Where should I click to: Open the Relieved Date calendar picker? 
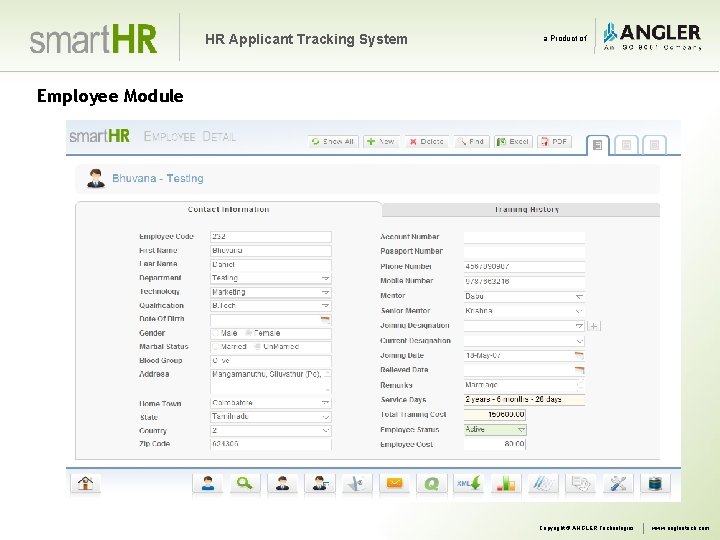tap(579, 370)
